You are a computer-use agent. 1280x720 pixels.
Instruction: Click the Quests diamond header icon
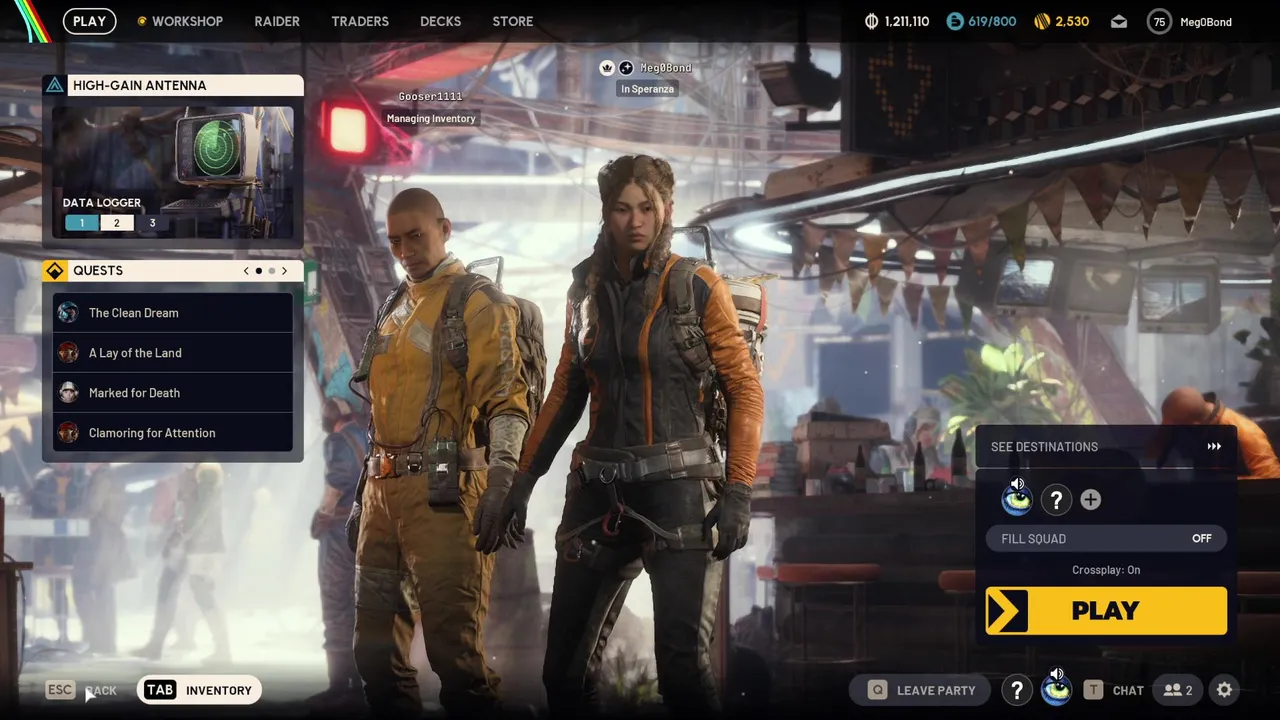(x=55, y=270)
